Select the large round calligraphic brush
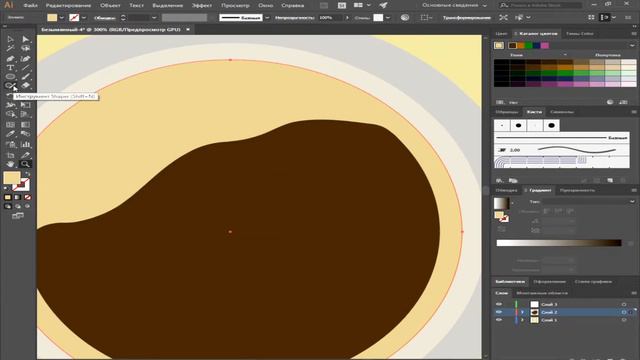Image resolution: width=640 pixels, height=360 pixels. [551, 125]
